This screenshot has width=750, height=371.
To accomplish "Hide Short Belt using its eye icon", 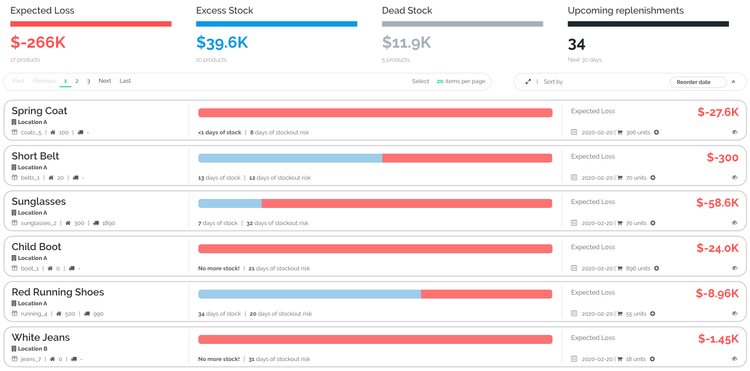I will click(x=735, y=178).
